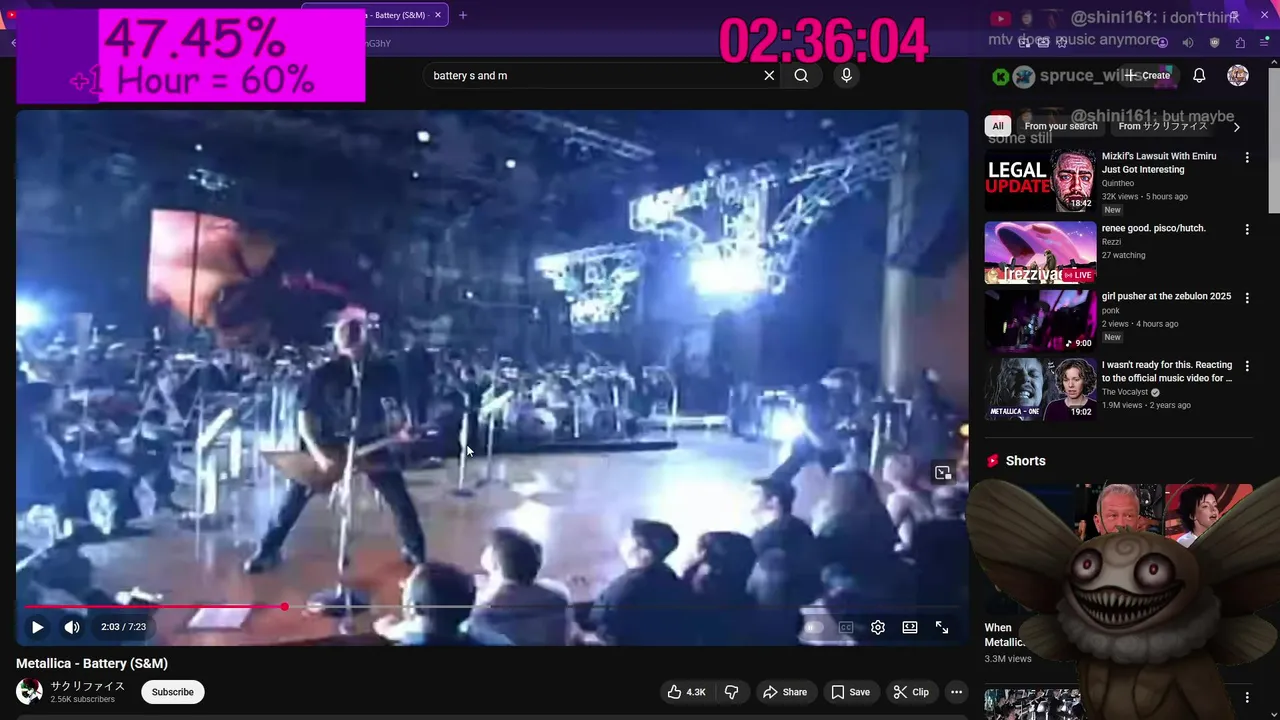Screen dimensions: 1280x720
Task: Select 'From your search' chip
Action: [1061, 126]
